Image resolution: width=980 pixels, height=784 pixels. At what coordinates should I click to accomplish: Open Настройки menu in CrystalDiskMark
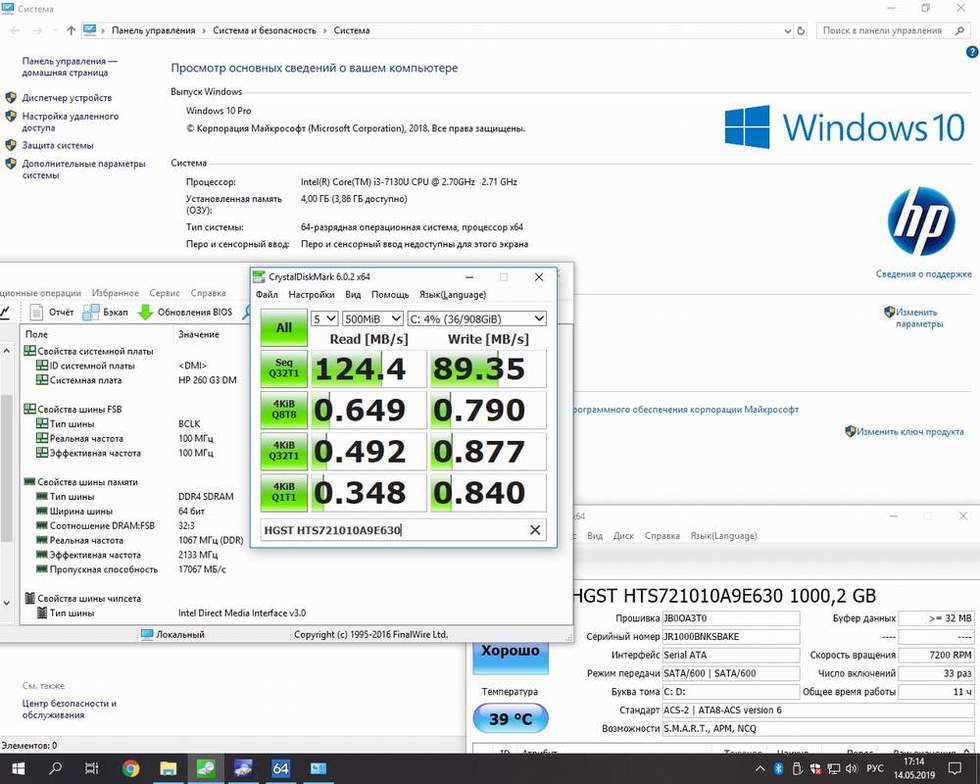click(x=311, y=294)
